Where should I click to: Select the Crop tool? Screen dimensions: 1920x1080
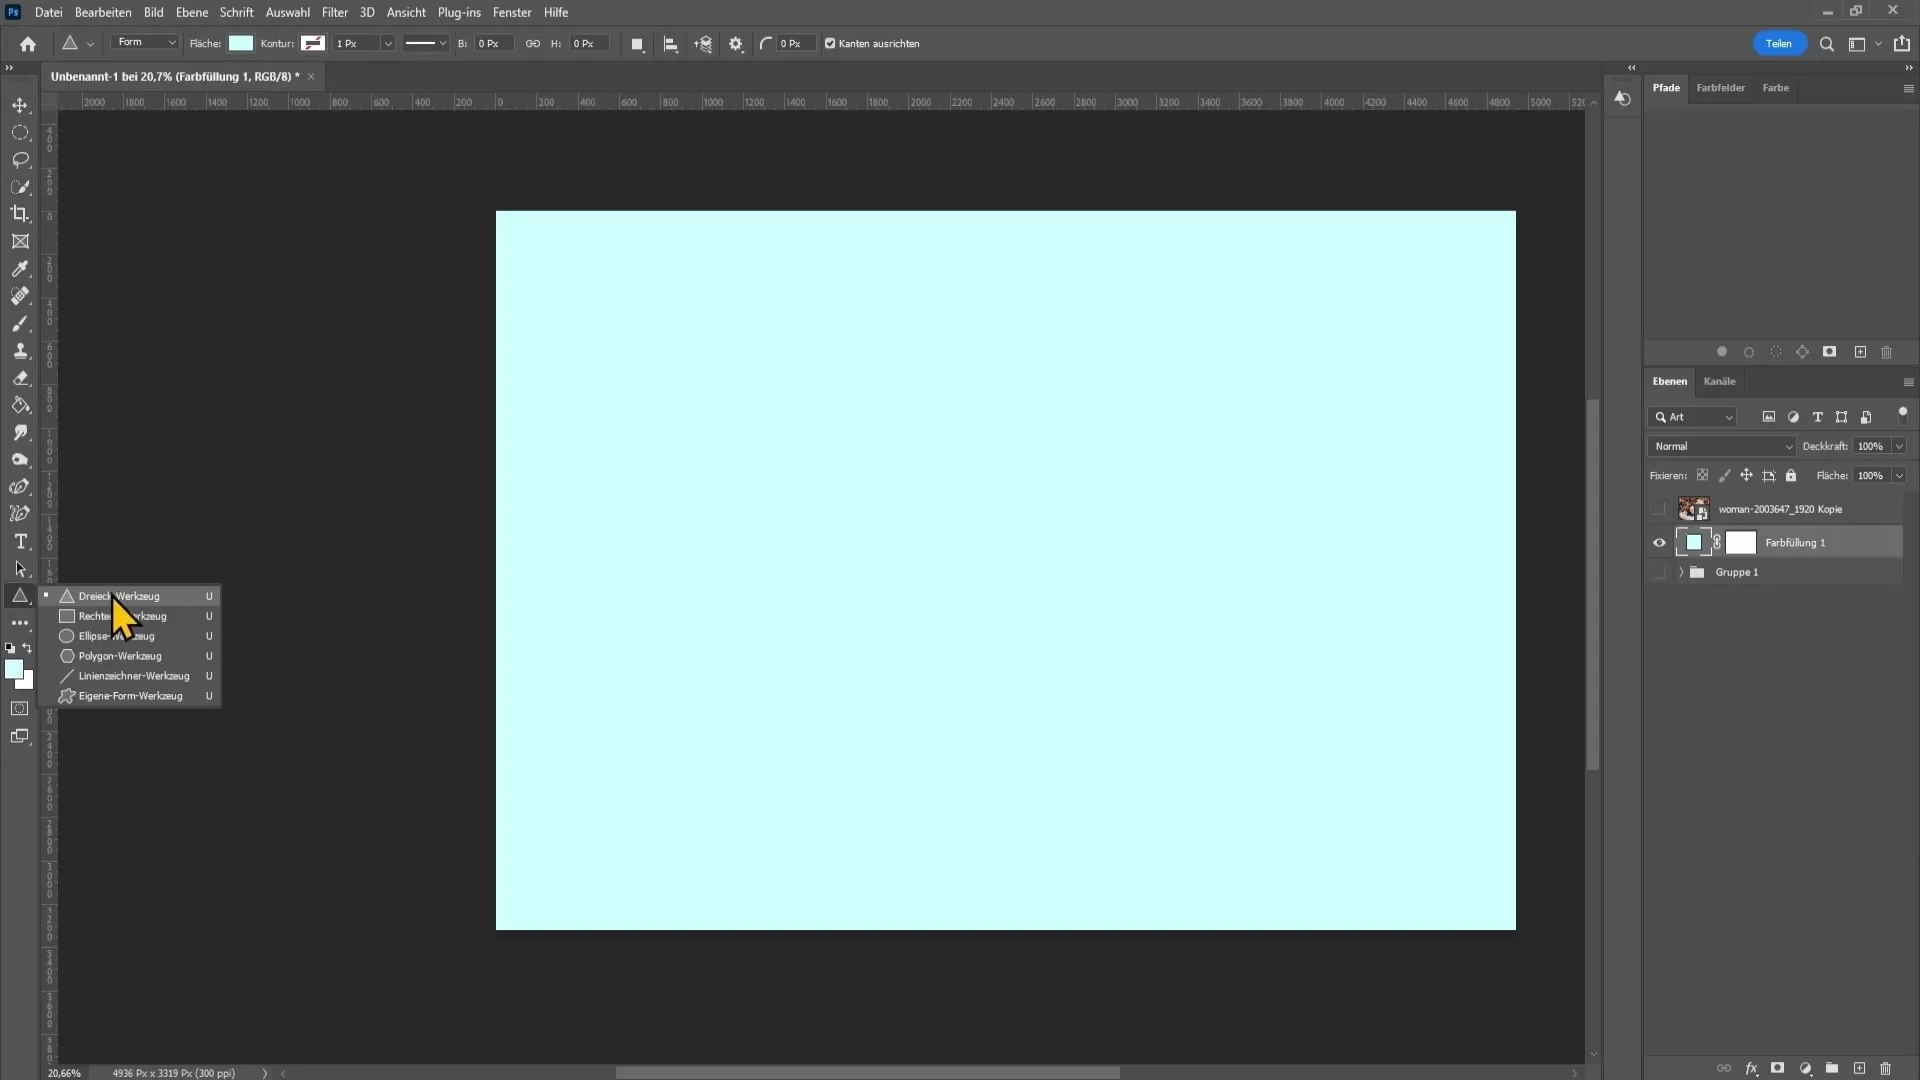point(20,214)
